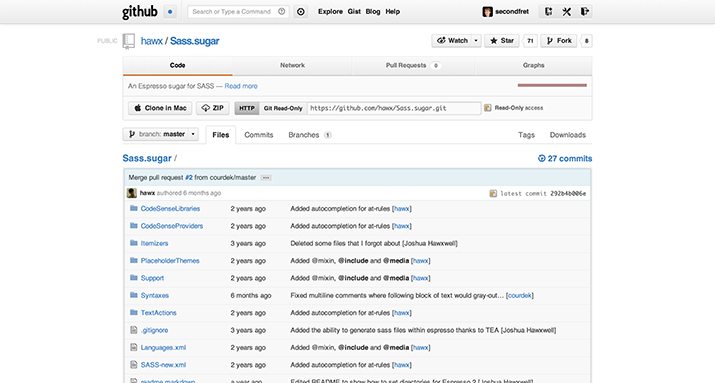Click Clone in Mac button
The height and width of the screenshot is (383, 715).
click(160, 108)
